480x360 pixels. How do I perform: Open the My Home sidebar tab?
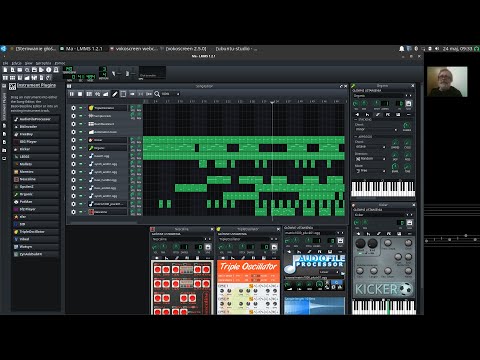click(4, 150)
